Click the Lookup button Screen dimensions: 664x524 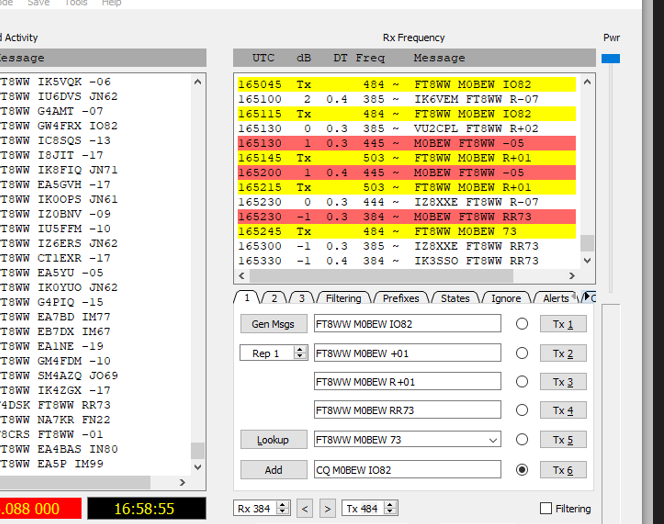274,440
